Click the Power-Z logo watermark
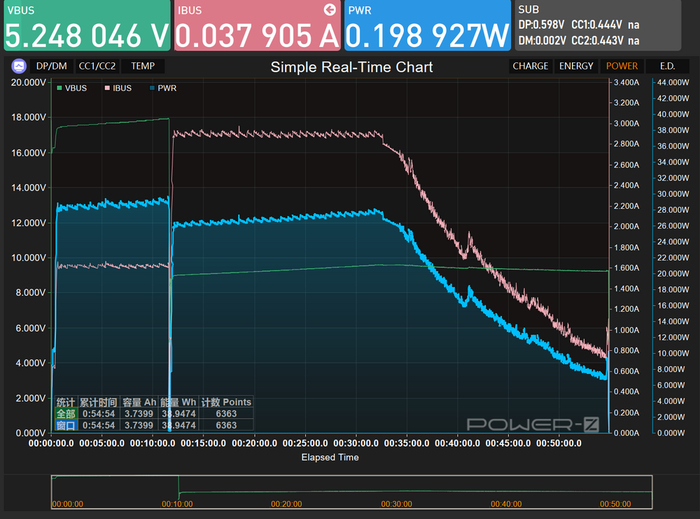Viewport: 700px width, 519px height. [533, 424]
